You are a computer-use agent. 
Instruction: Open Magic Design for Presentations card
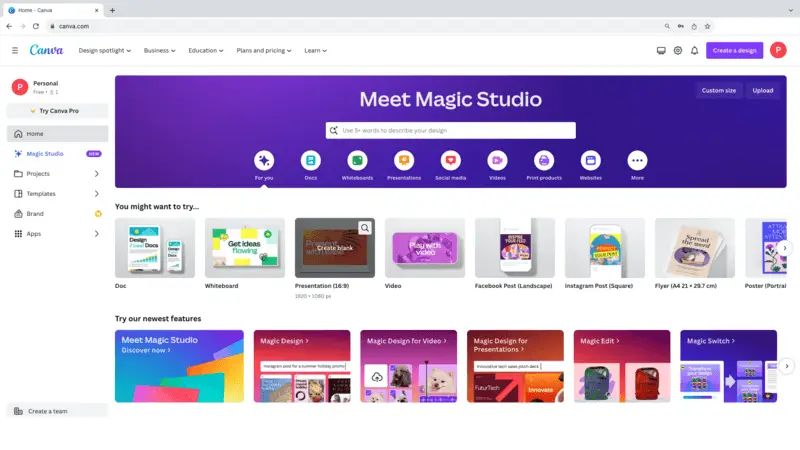pyautogui.click(x=515, y=366)
